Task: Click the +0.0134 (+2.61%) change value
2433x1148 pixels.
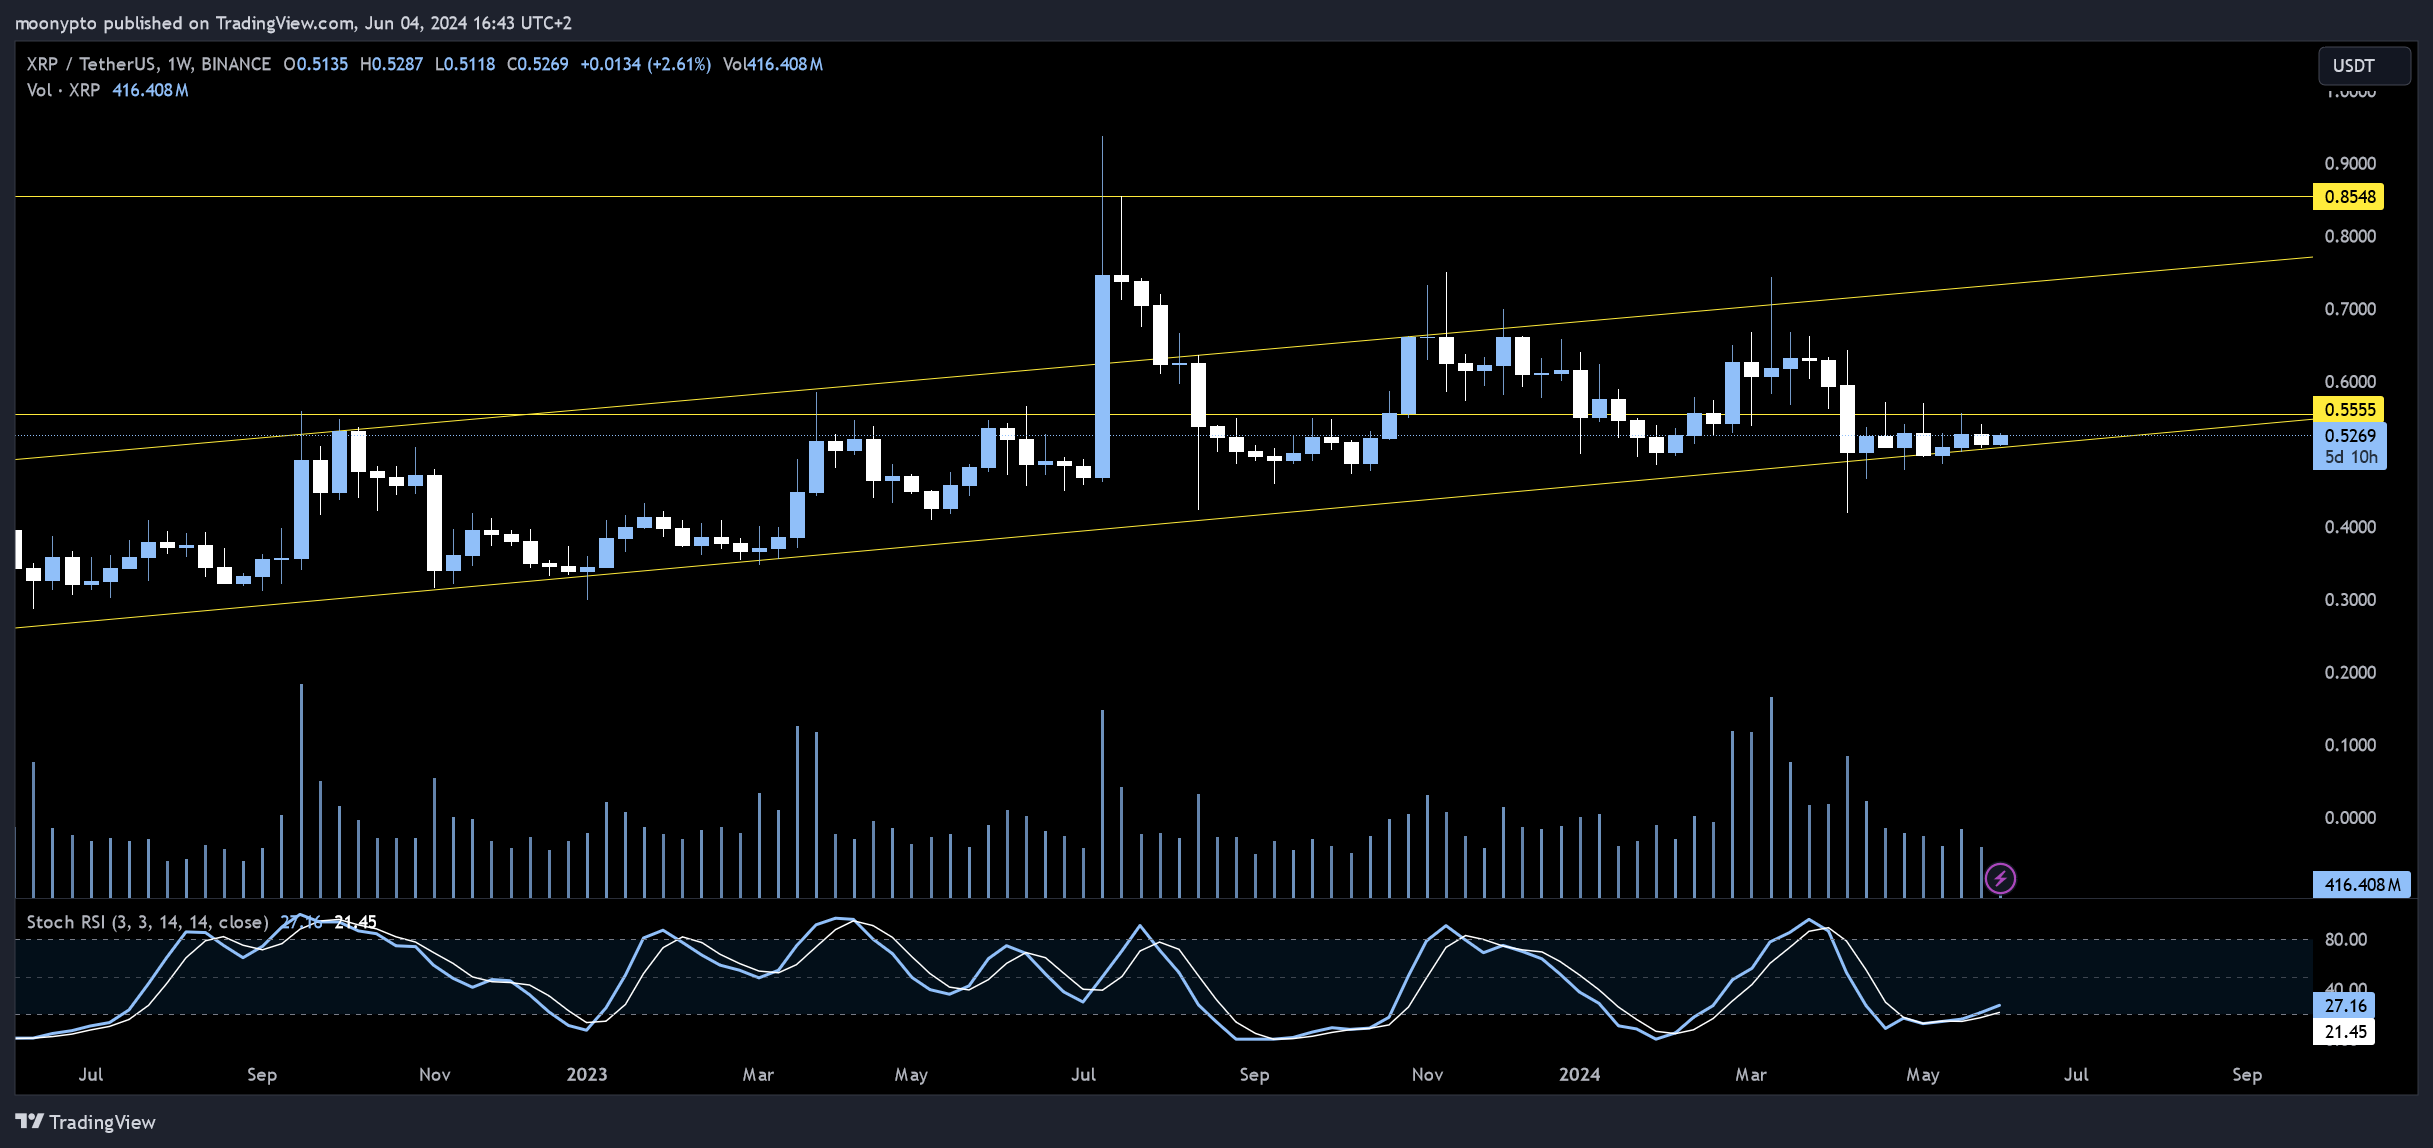Action: (646, 64)
